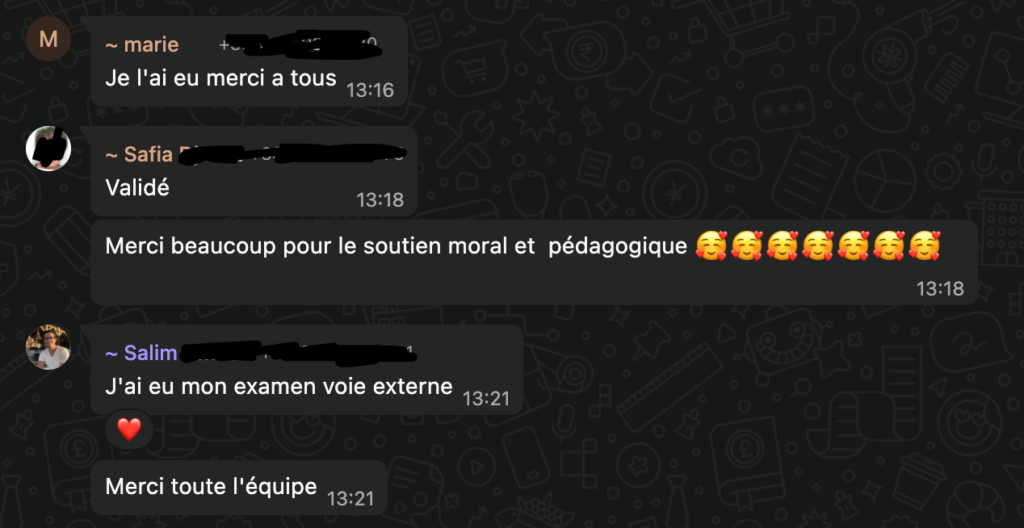Click the 13:21 timestamp on the exam message
The height and width of the screenshot is (528, 1024).
[486, 398]
